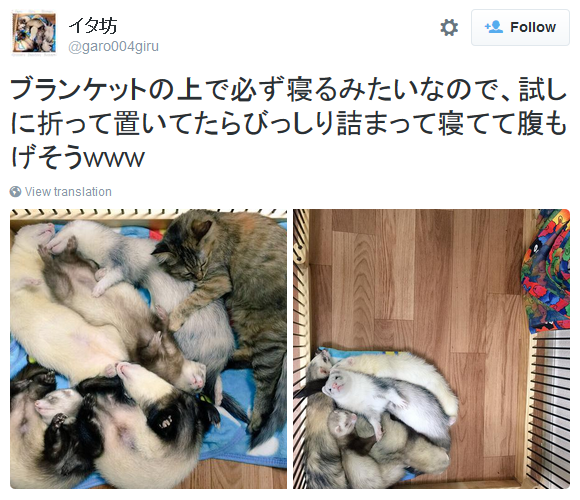This screenshot has width=580, height=500.
Task: Click the display name イタ坊
Action: pyautogui.click(x=93, y=26)
